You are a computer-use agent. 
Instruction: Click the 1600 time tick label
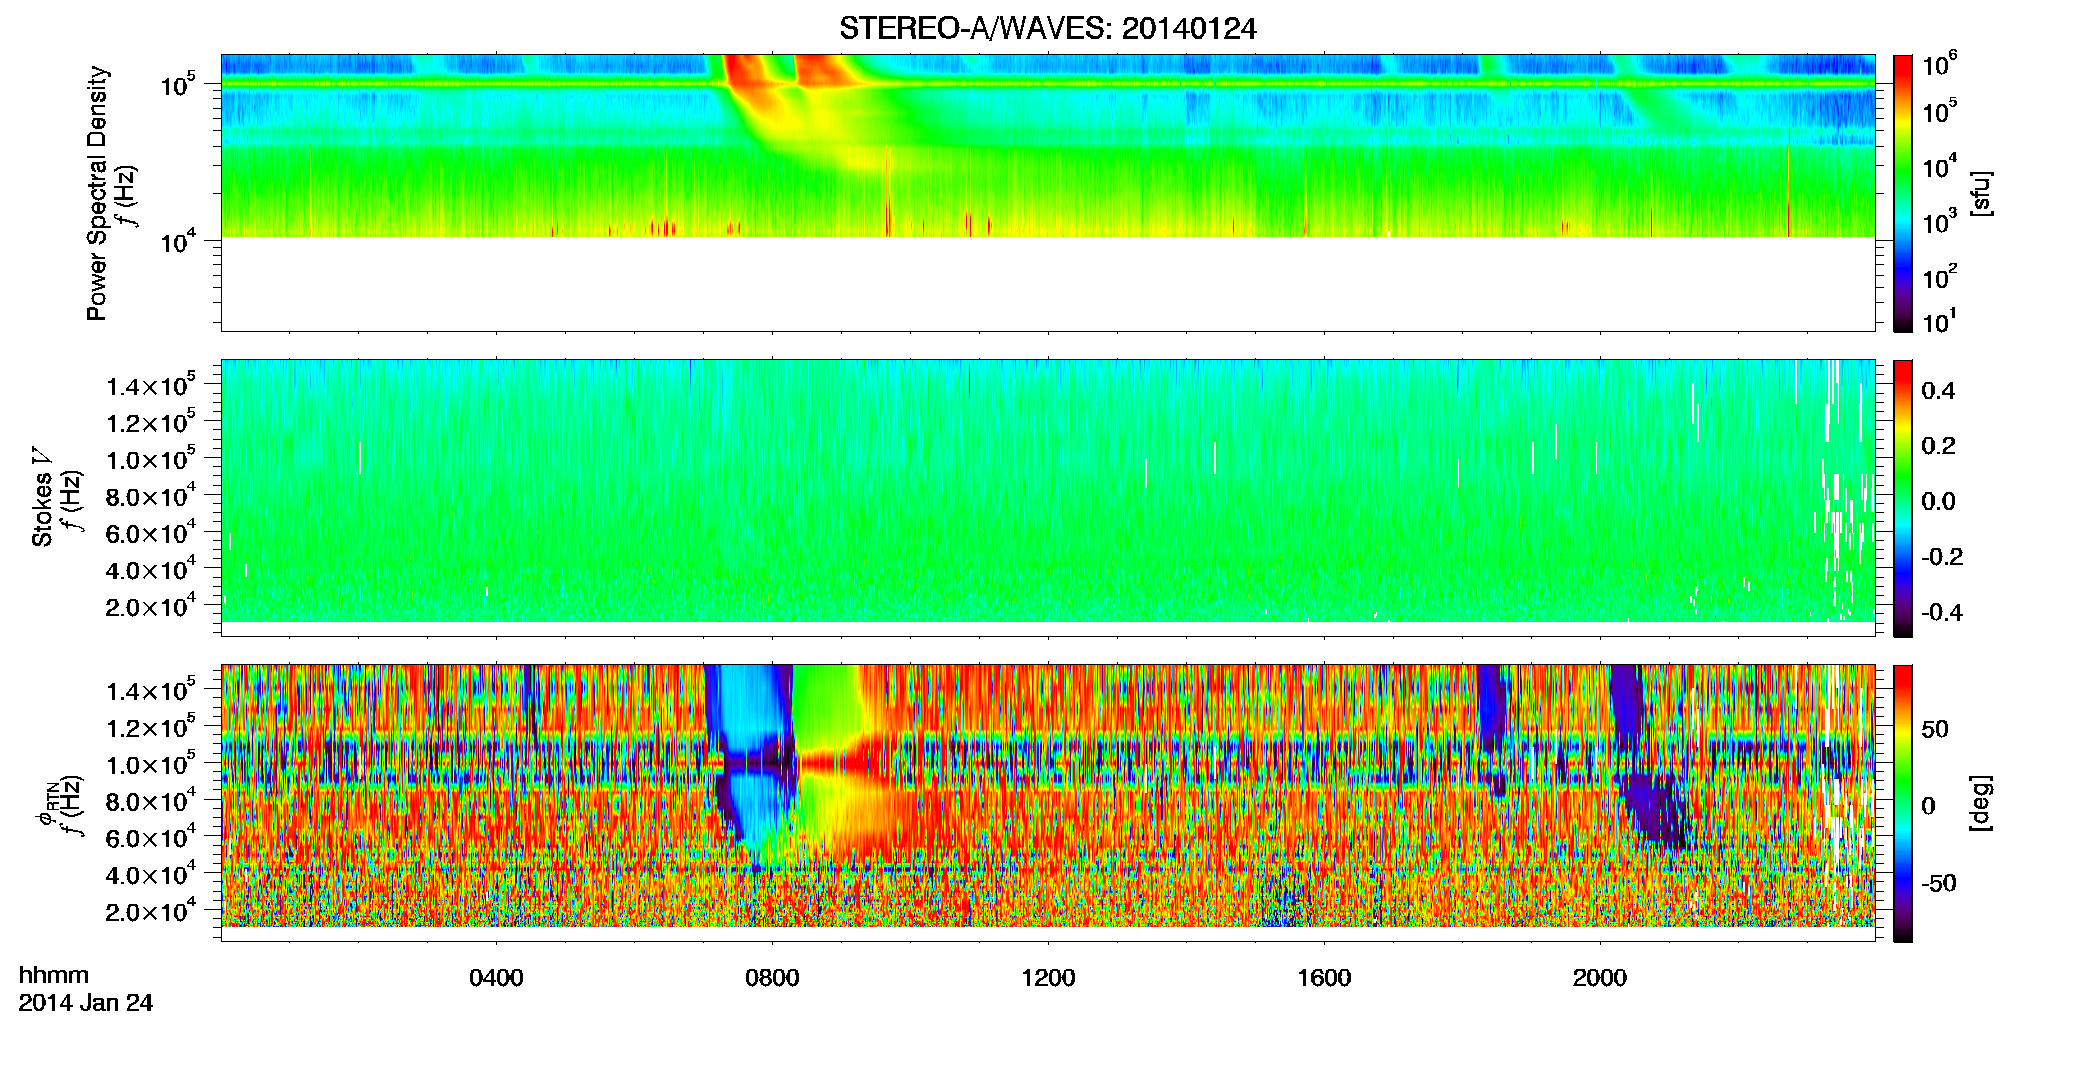point(1324,978)
